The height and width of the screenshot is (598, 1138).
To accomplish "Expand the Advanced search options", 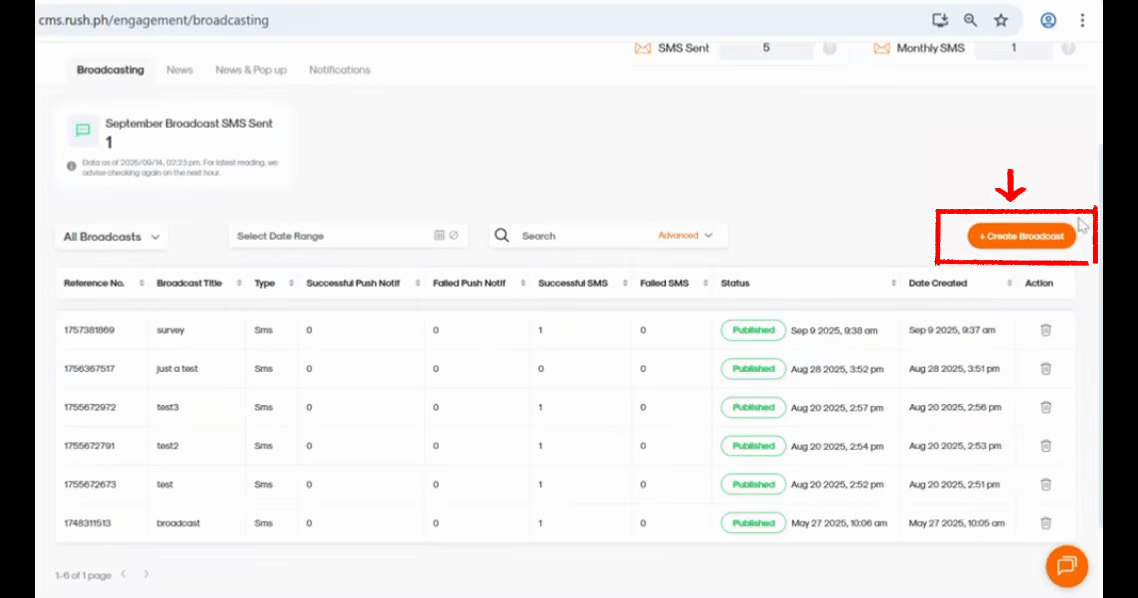I will tap(685, 236).
